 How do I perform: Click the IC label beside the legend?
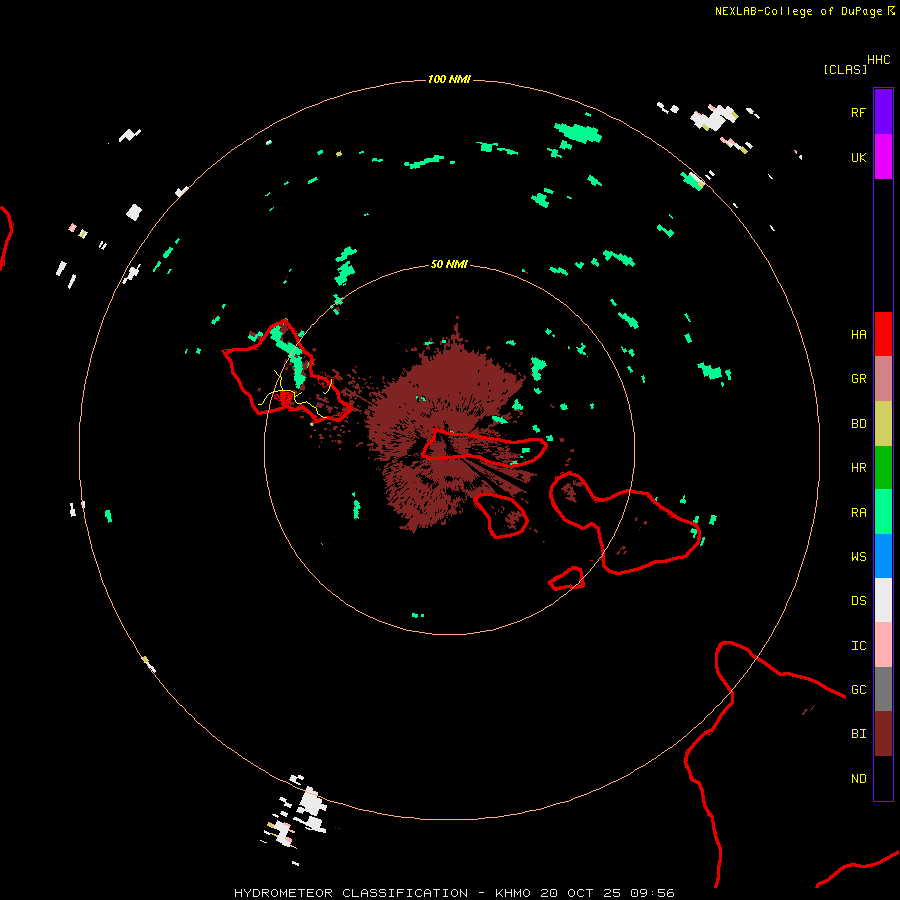click(x=858, y=646)
